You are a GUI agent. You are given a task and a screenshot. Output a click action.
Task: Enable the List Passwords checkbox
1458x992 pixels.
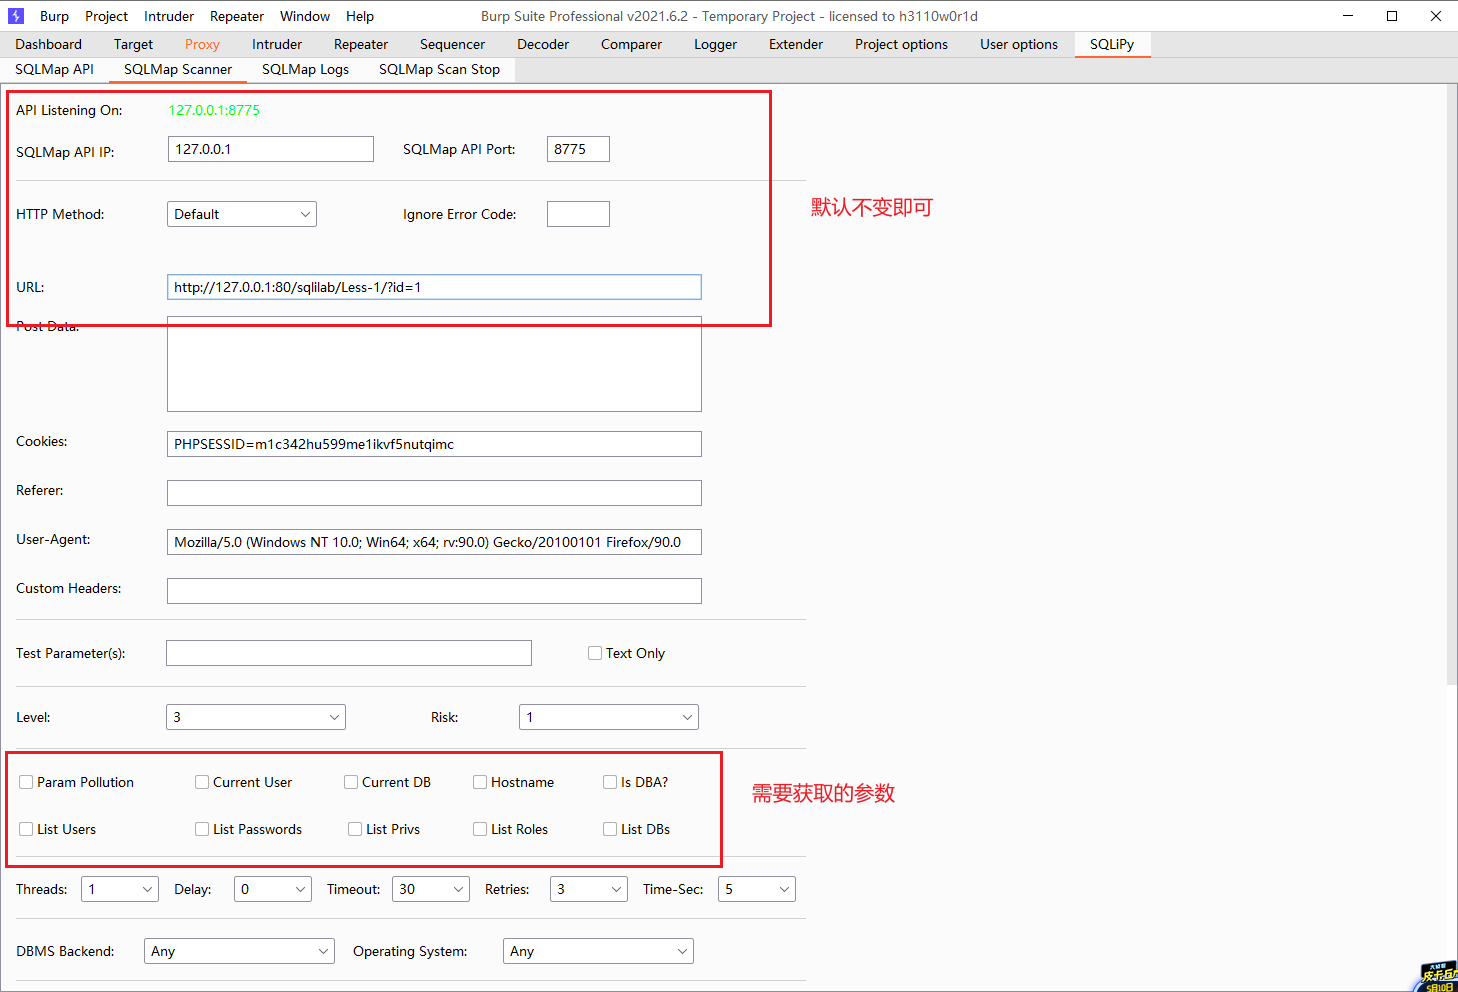point(202,829)
